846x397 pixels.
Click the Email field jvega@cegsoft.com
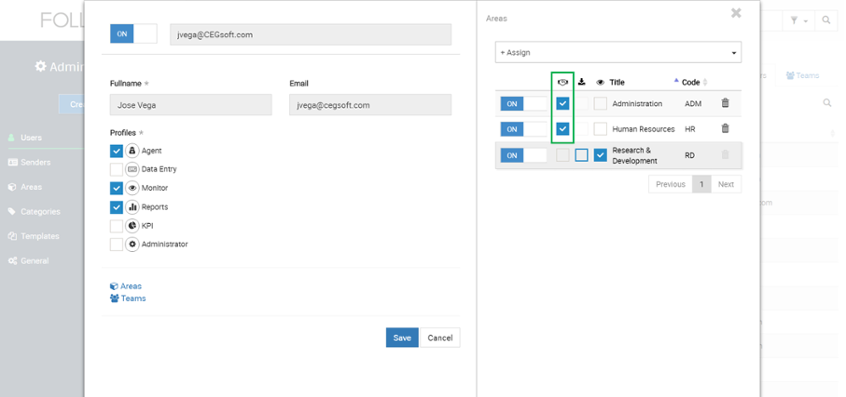(370, 105)
